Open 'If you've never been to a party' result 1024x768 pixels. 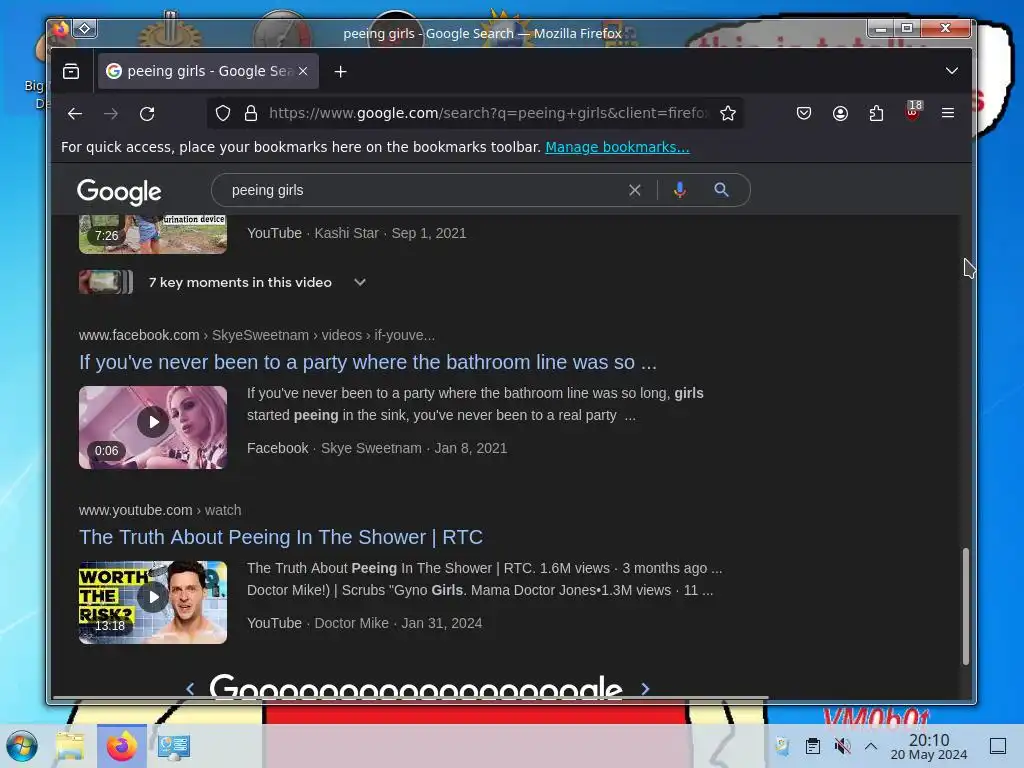click(x=368, y=362)
